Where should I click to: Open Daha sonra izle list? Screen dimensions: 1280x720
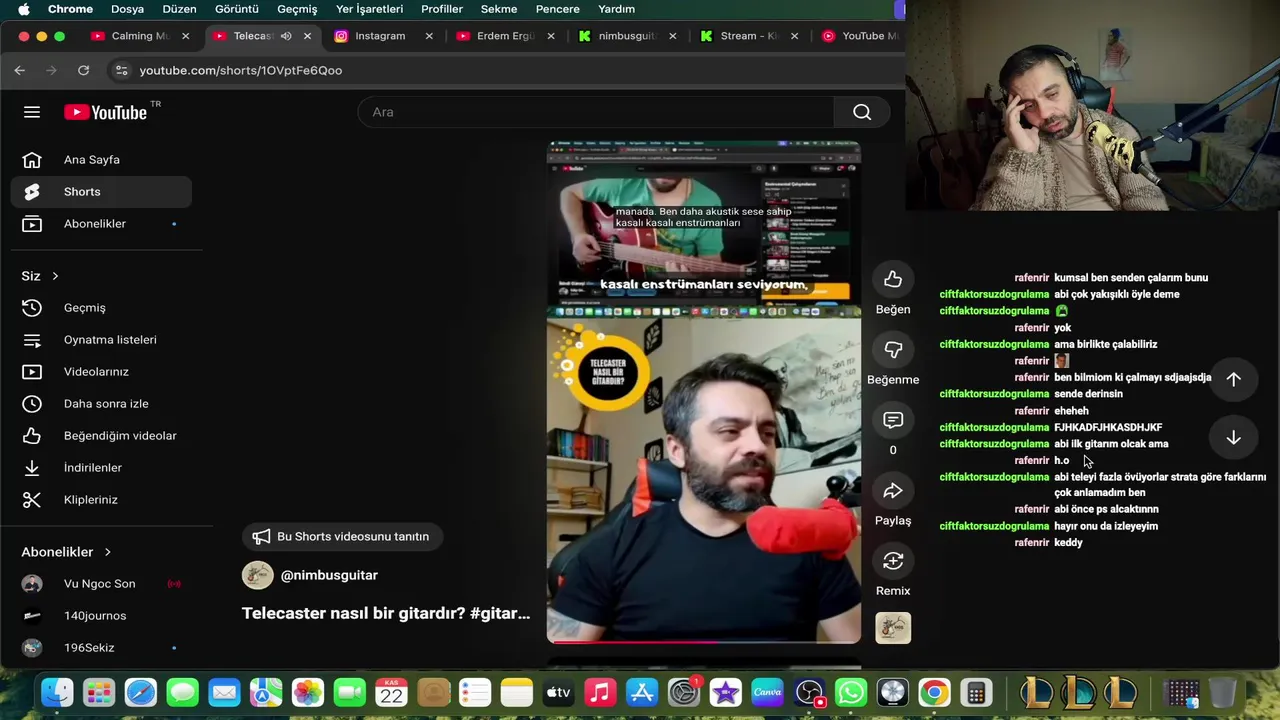[x=101, y=404]
